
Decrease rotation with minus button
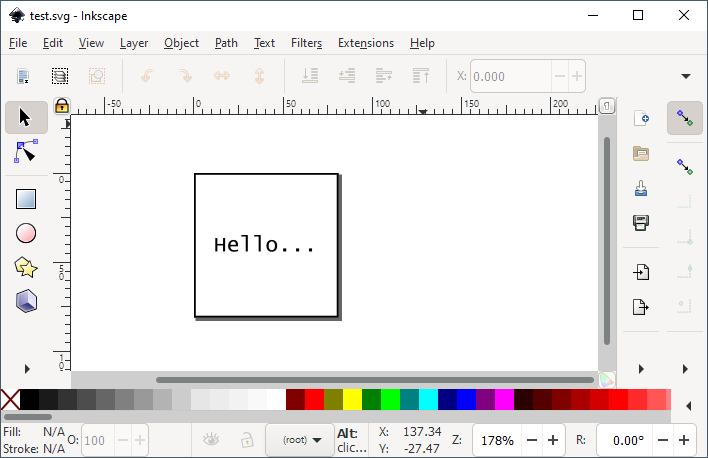coord(663,440)
